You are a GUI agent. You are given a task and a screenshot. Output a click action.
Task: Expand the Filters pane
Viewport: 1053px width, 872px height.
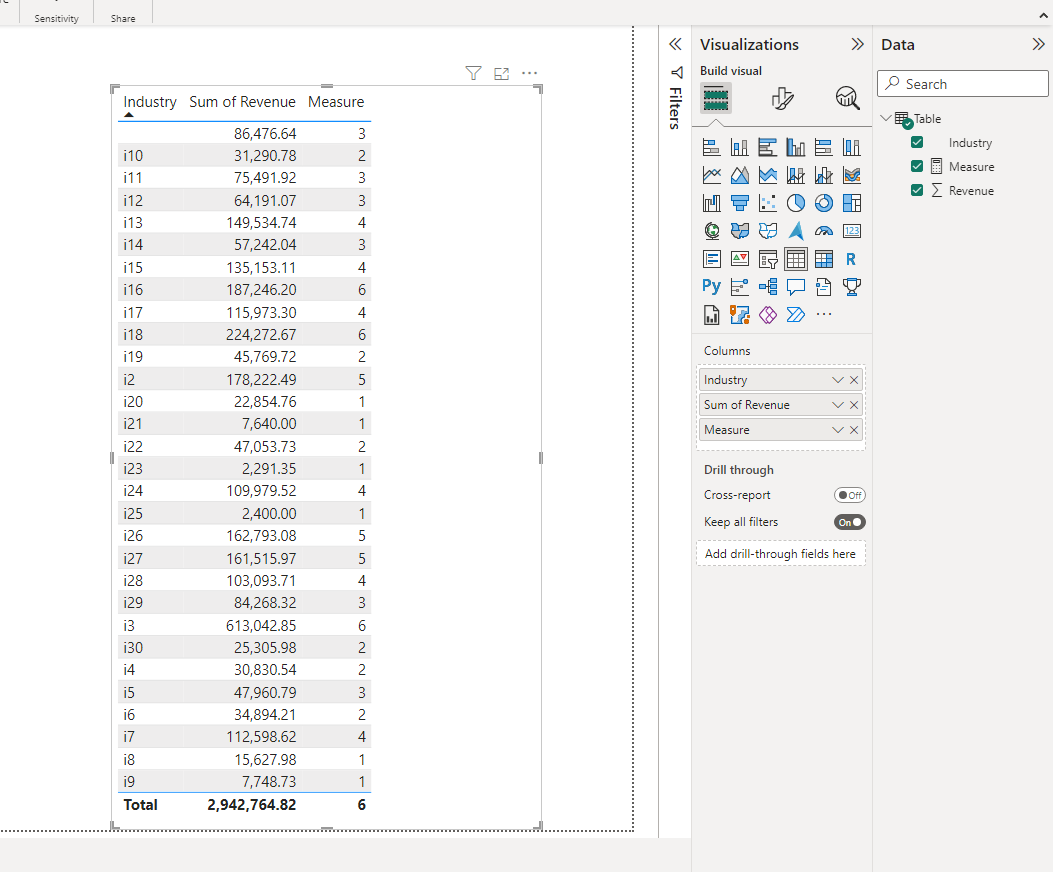[675, 44]
